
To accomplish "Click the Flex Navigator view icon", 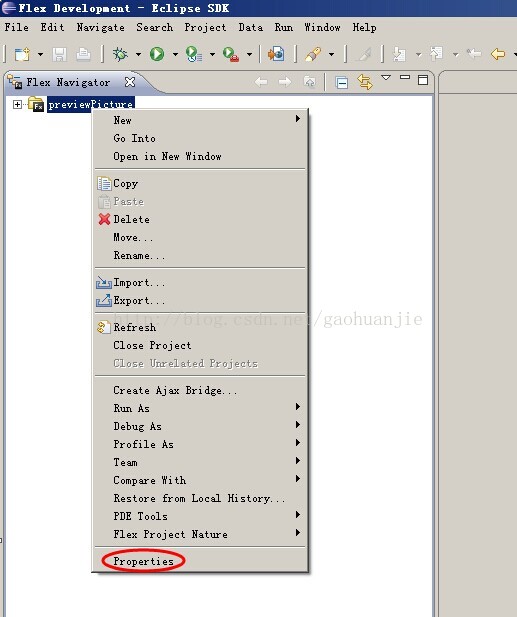I will pyautogui.click(x=15, y=82).
